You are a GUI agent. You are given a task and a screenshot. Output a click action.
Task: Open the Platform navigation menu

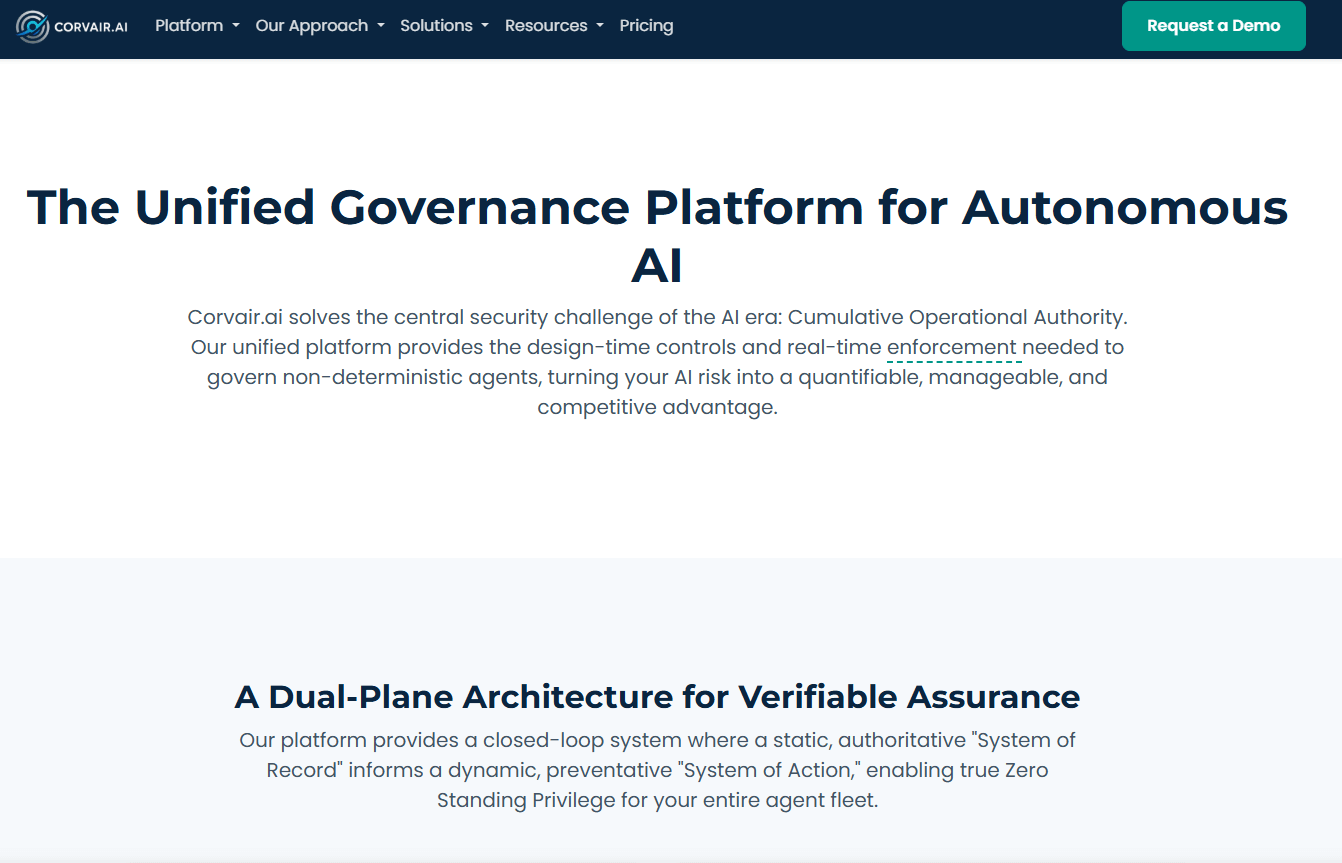189,26
